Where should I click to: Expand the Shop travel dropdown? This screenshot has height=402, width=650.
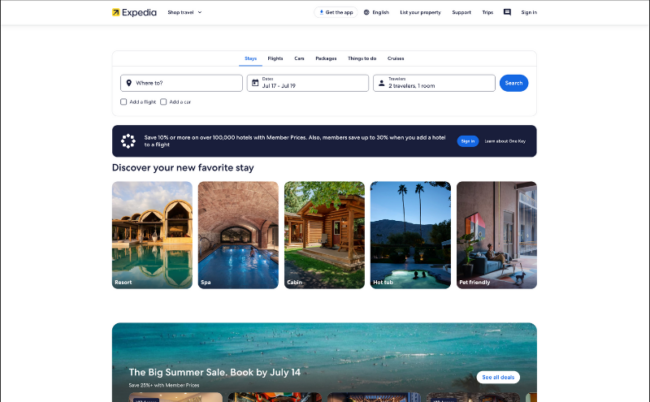click(x=184, y=12)
